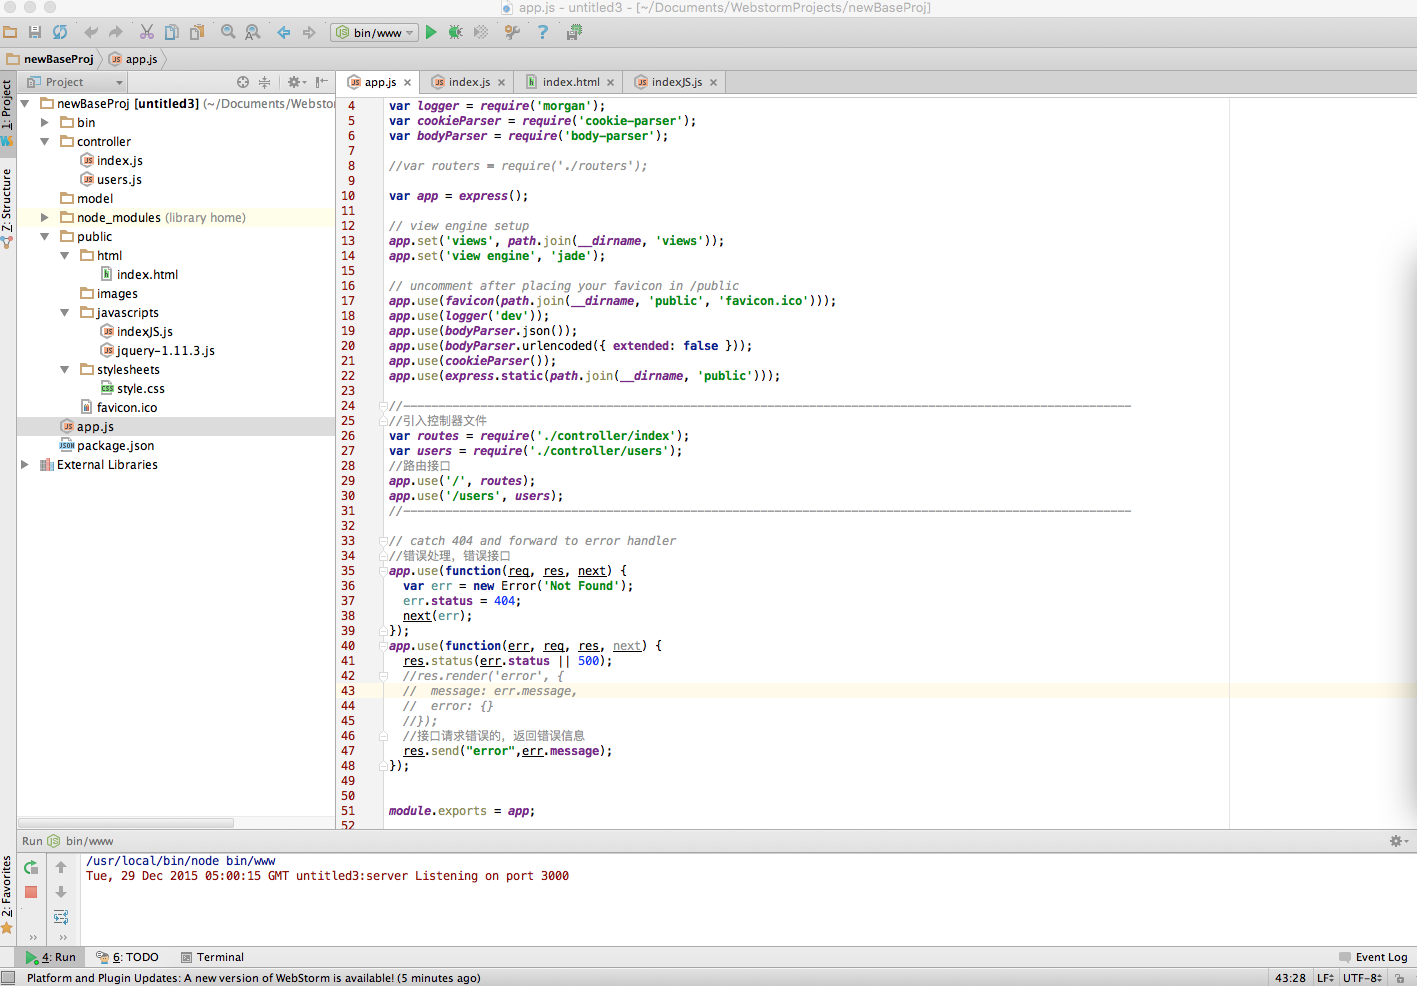The height and width of the screenshot is (986, 1417).
Task: Click Collapse All icon in Project panel
Action: click(x=265, y=82)
